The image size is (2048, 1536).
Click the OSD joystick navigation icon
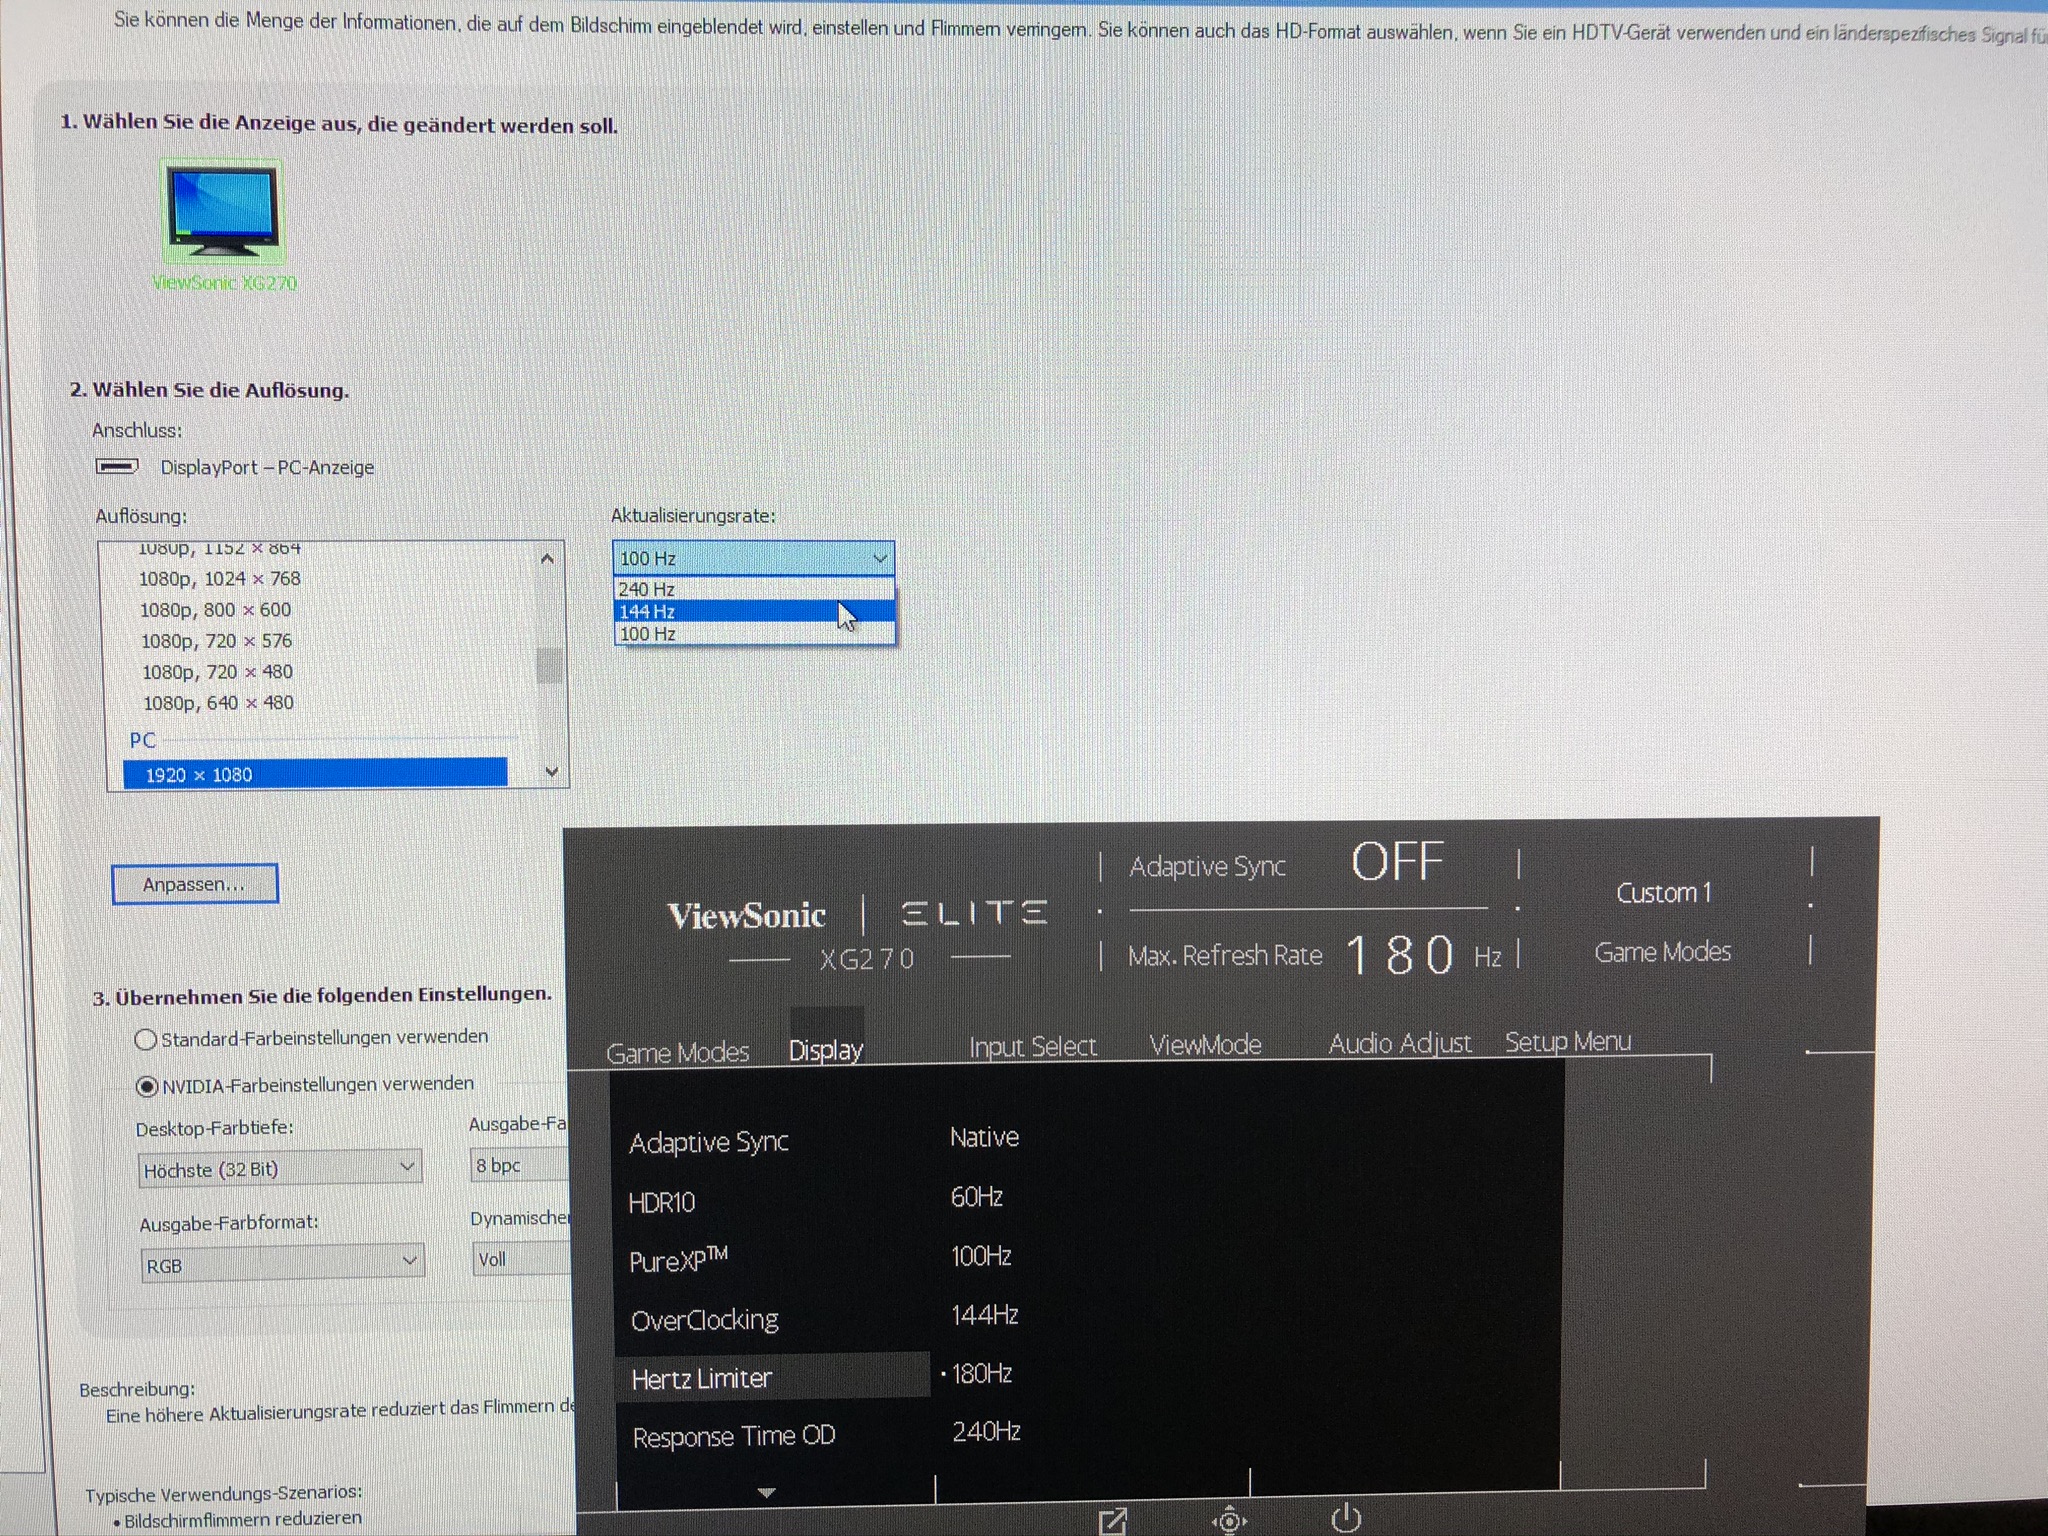click(1229, 1521)
